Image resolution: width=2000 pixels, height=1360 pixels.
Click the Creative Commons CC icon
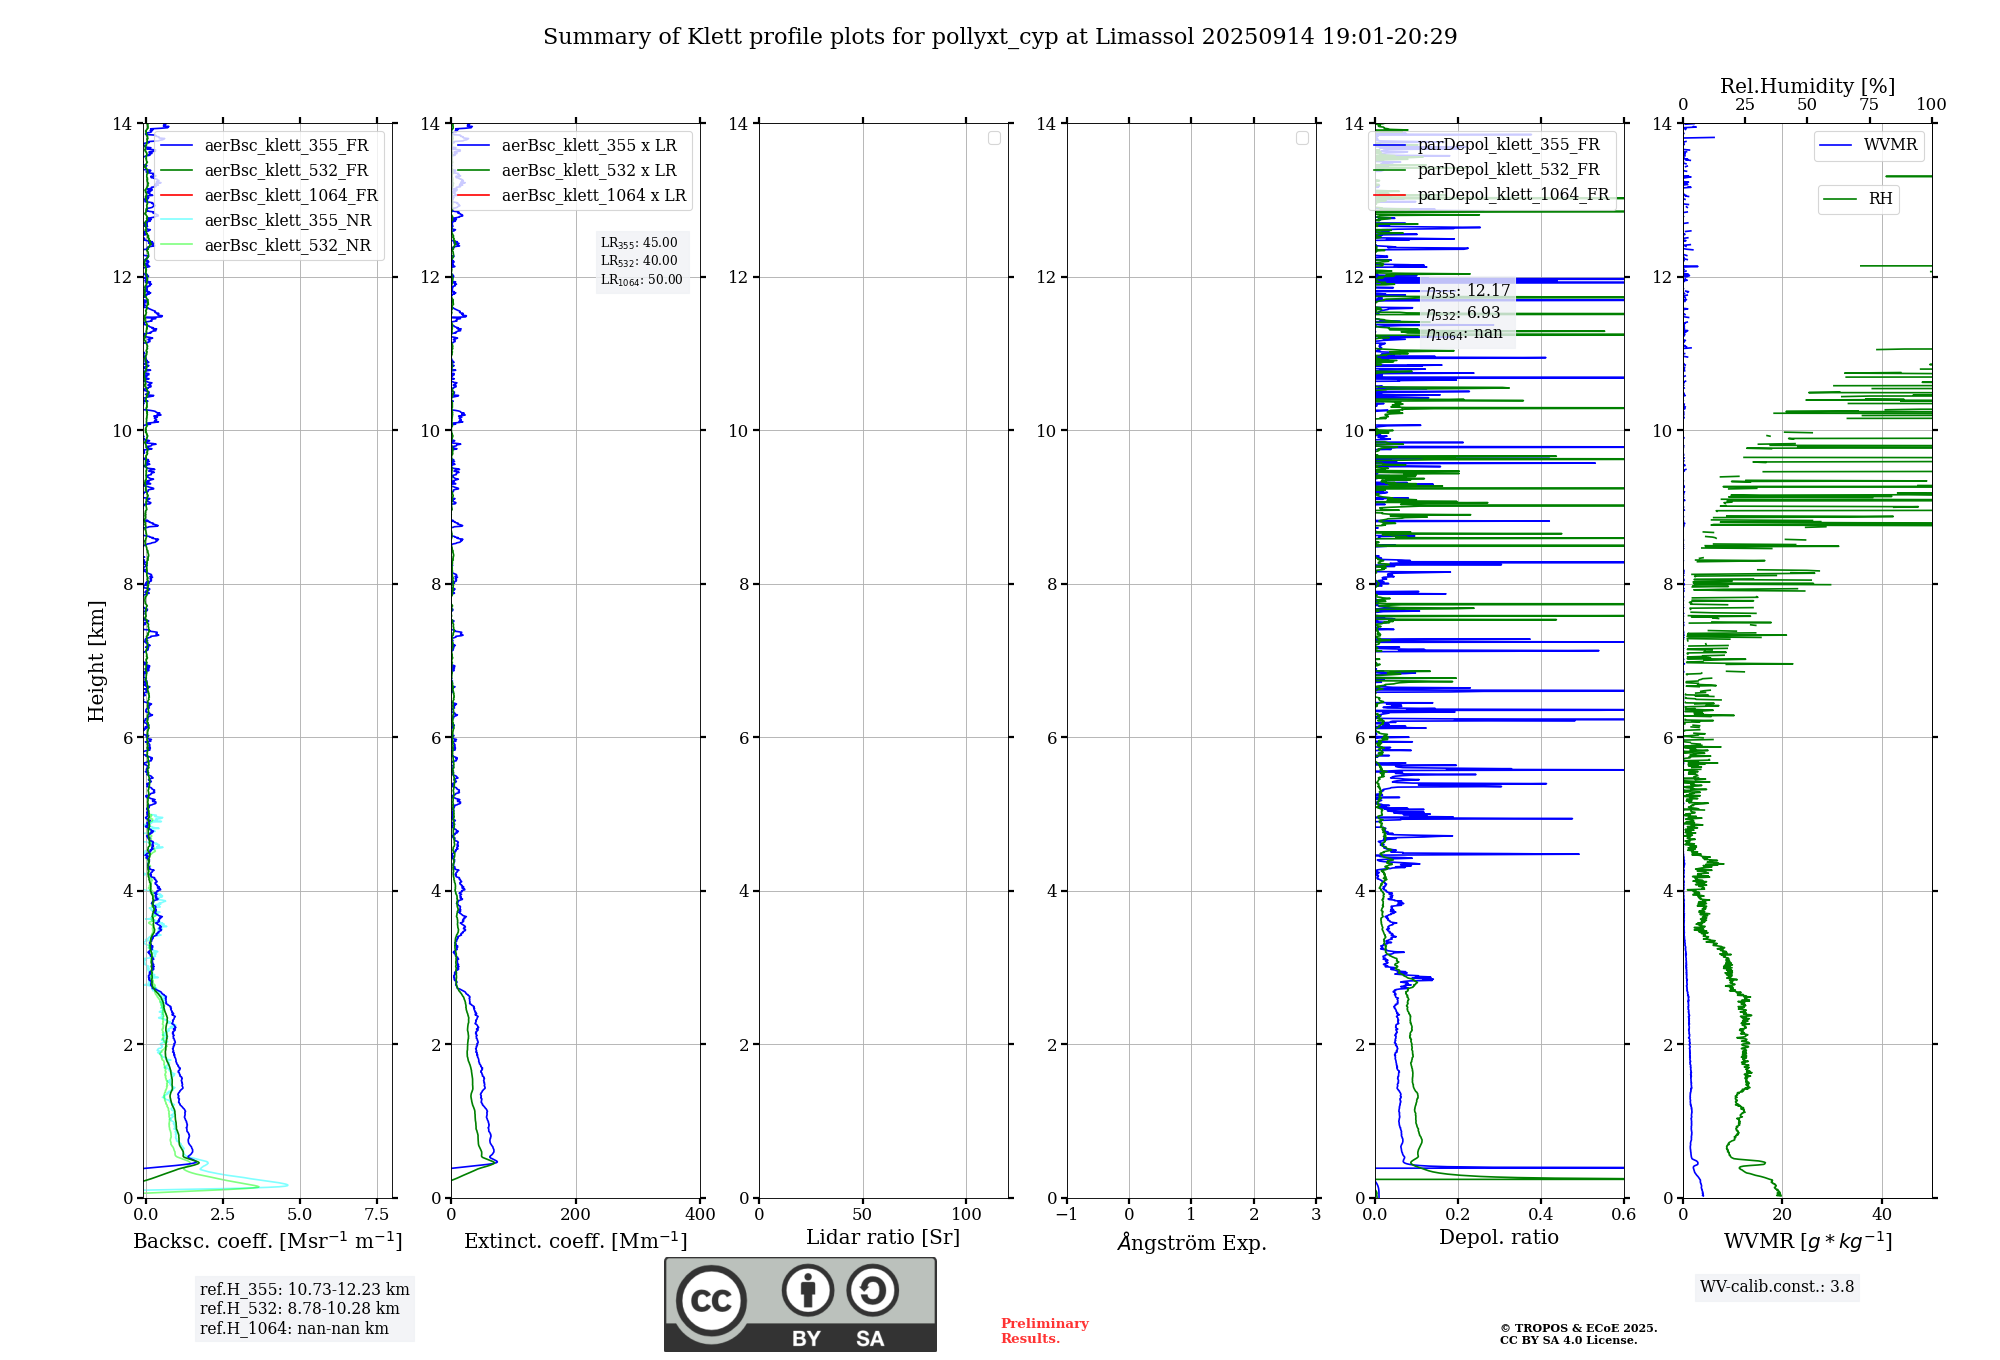pos(711,1300)
